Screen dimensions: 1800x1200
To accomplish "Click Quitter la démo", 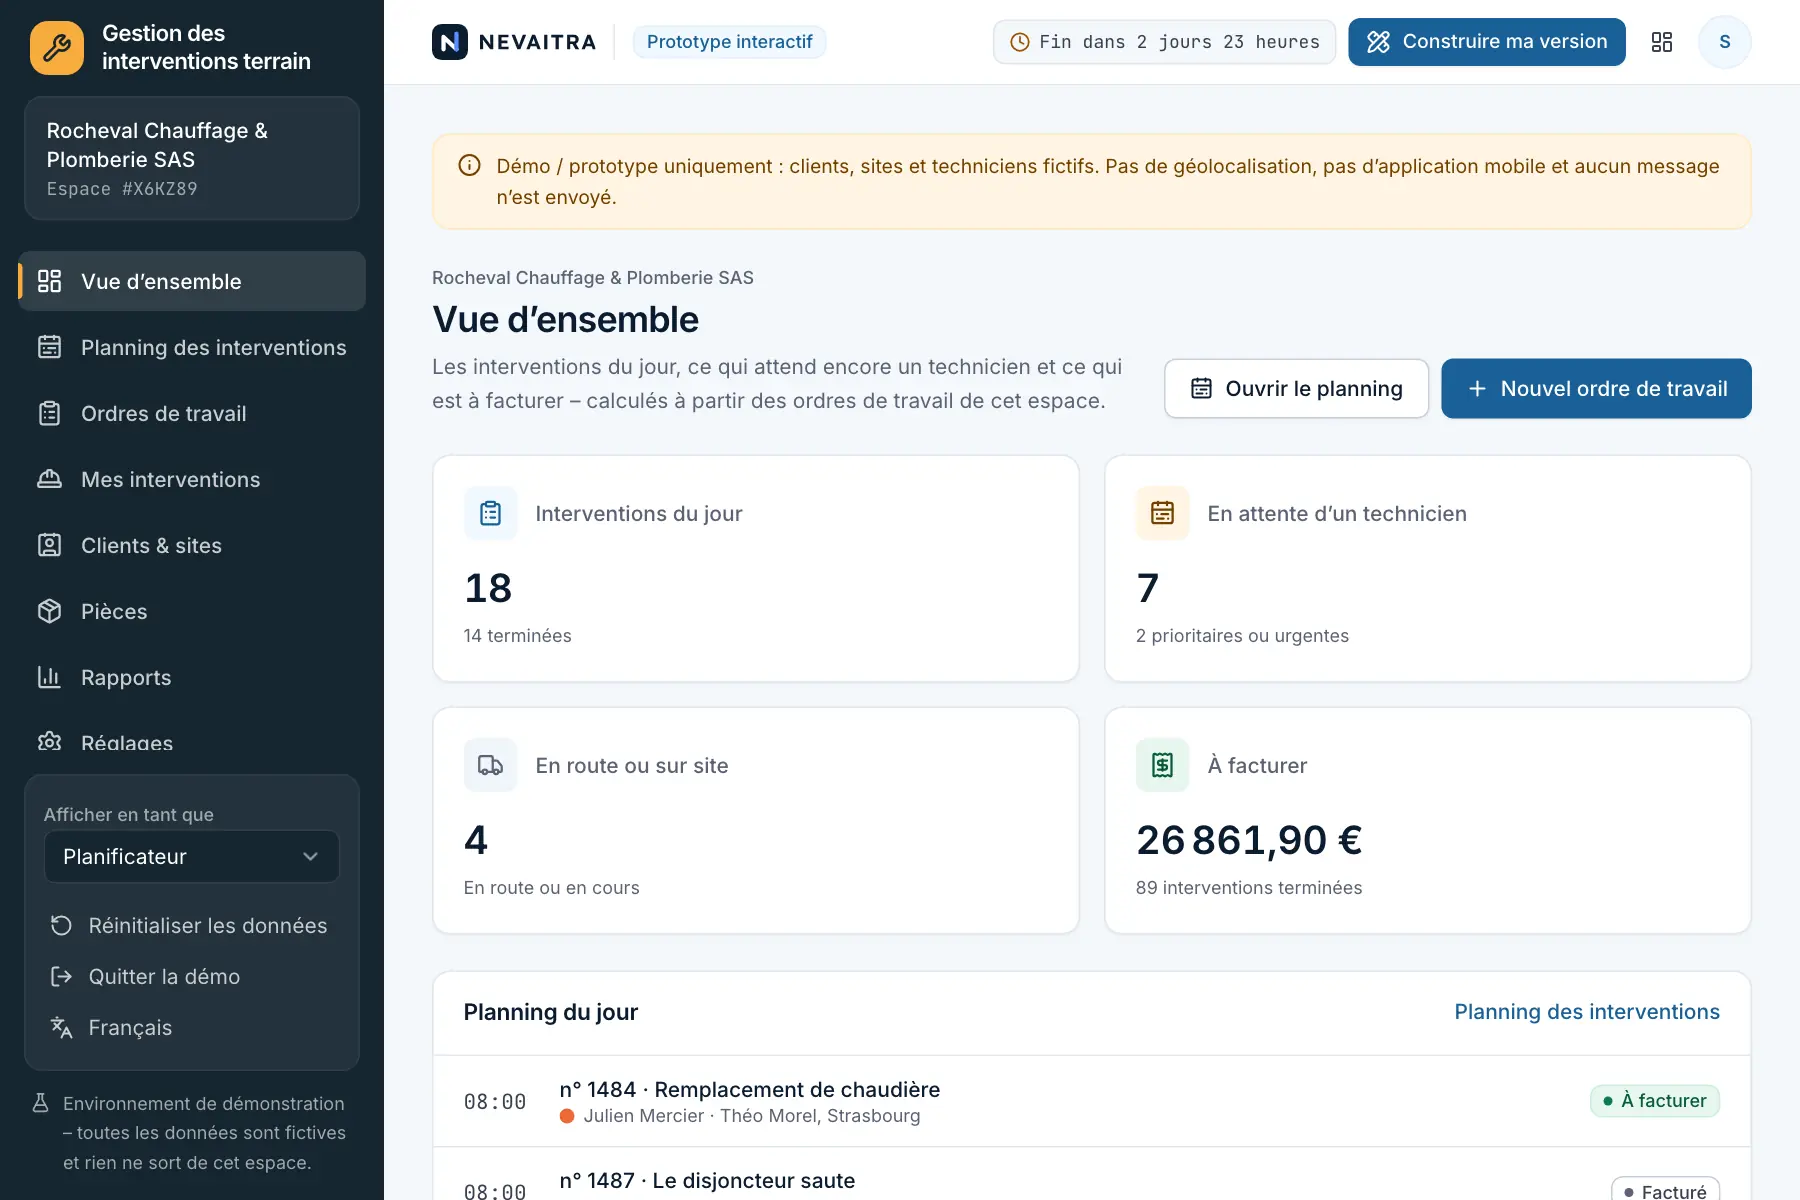I will (192, 976).
